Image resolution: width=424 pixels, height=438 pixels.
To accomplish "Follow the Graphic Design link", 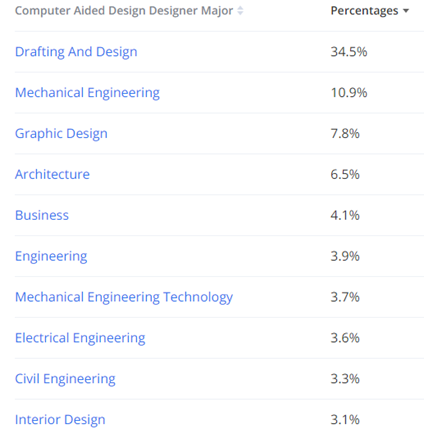I will (x=61, y=134).
